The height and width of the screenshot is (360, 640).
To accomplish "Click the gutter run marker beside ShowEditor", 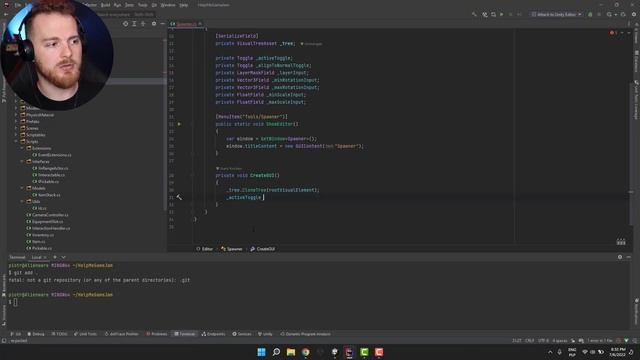I will pyautogui.click(x=179, y=124).
